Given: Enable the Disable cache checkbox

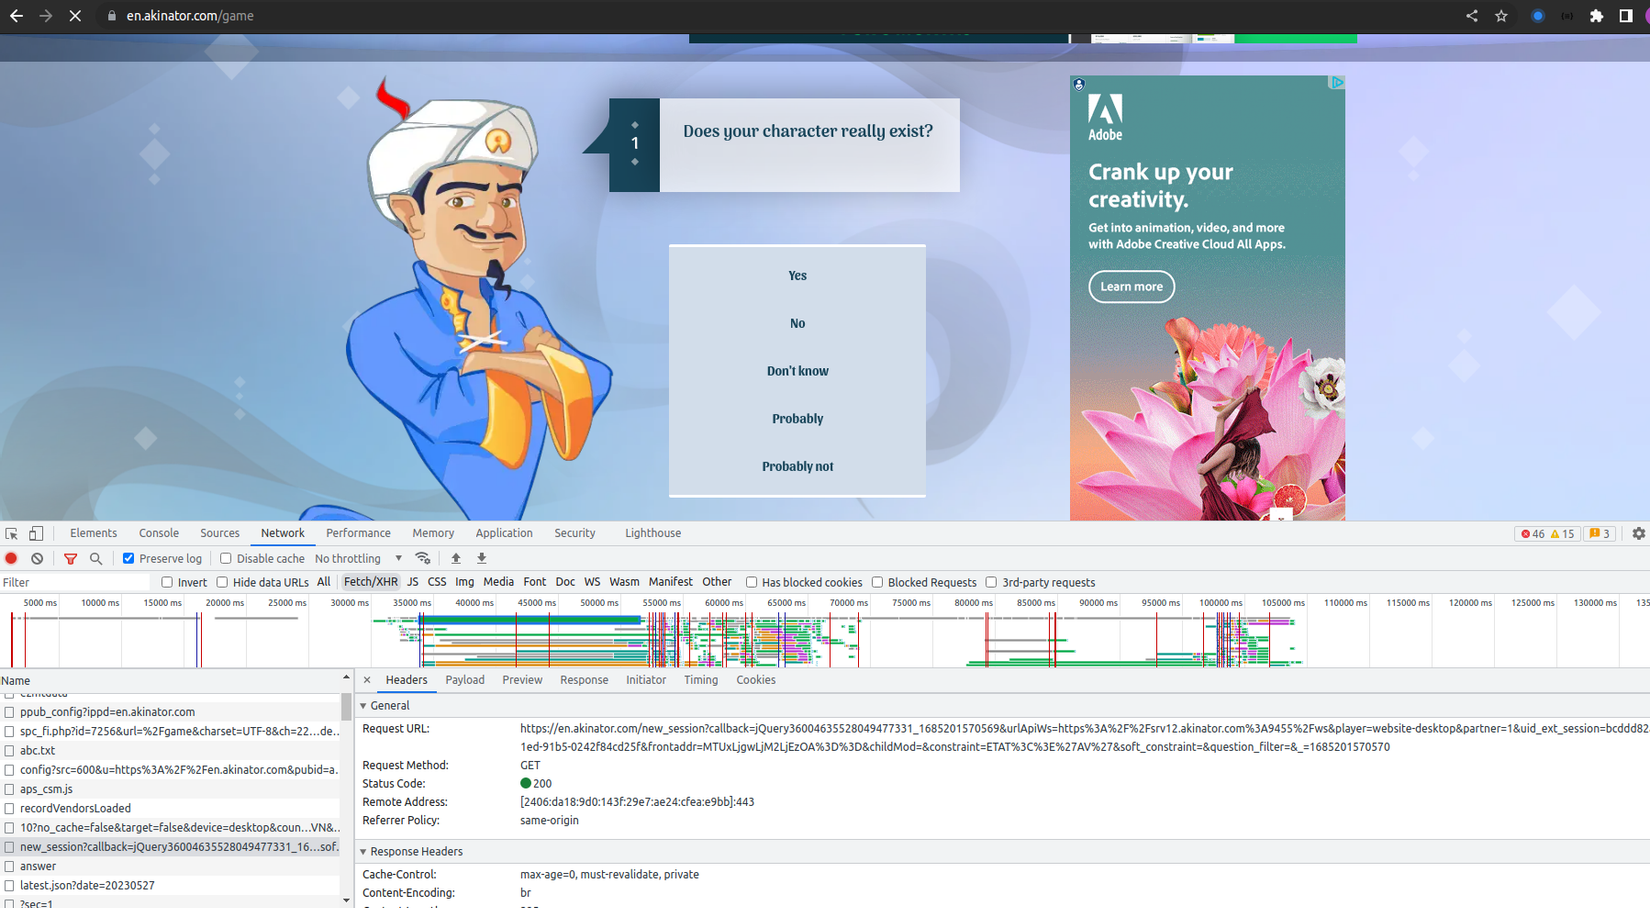Looking at the screenshot, I should pos(225,559).
